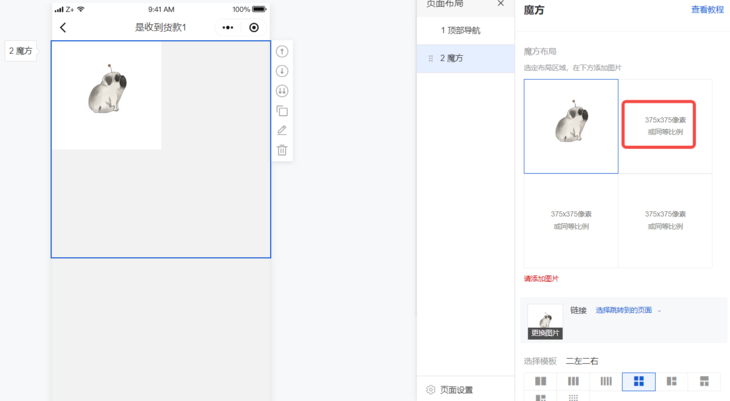Open the 查看教程 tutorial link
This screenshot has width=730, height=401.
[x=707, y=10]
